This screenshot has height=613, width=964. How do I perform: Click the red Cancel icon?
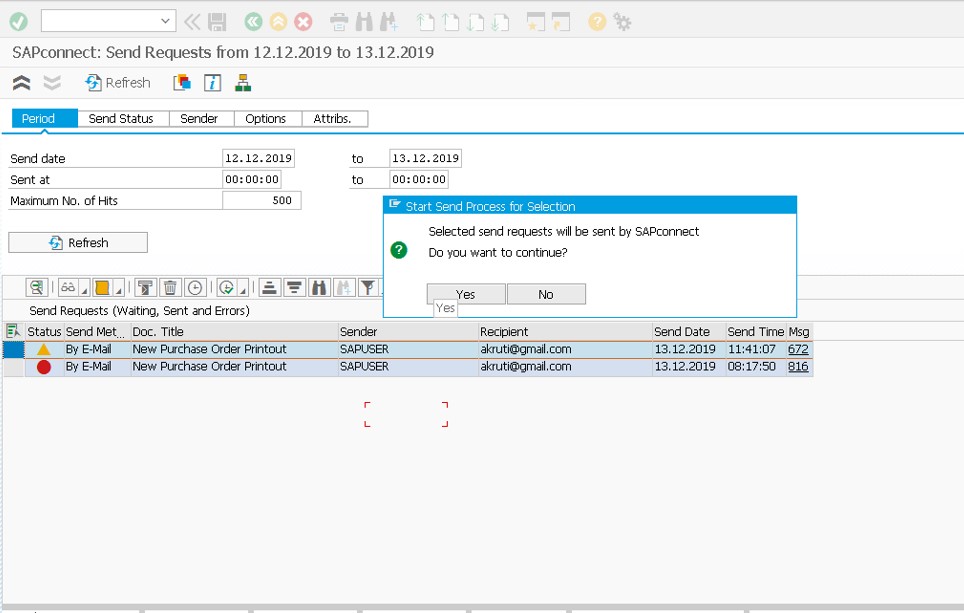[x=303, y=22]
